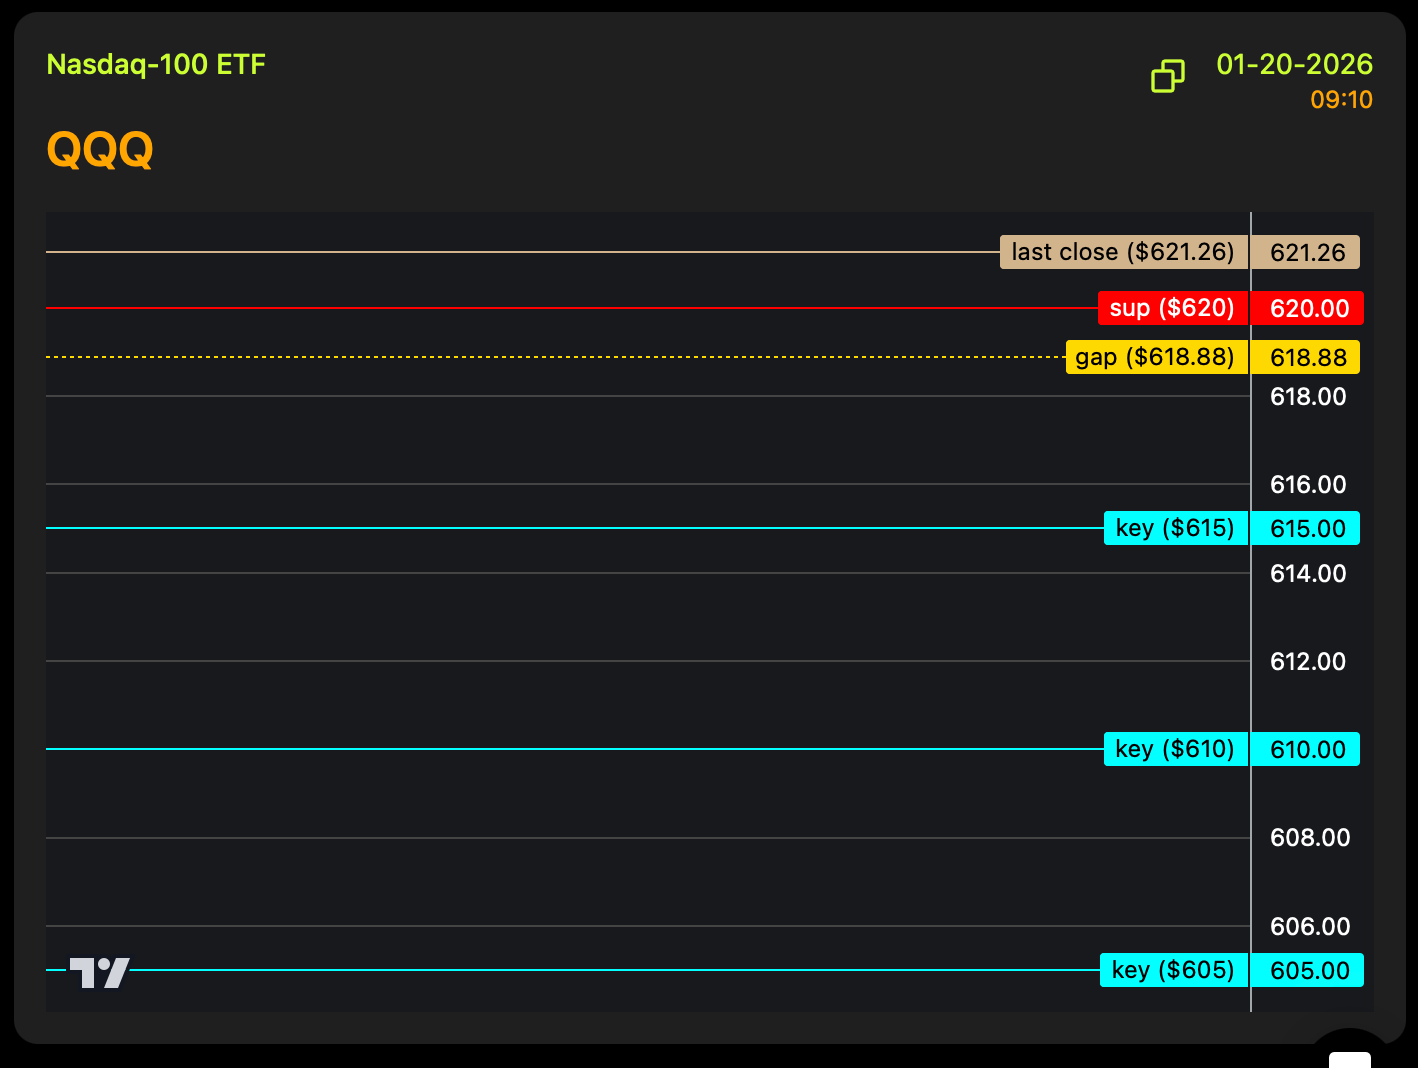Click the last close ($621.26) label

(x=1124, y=252)
